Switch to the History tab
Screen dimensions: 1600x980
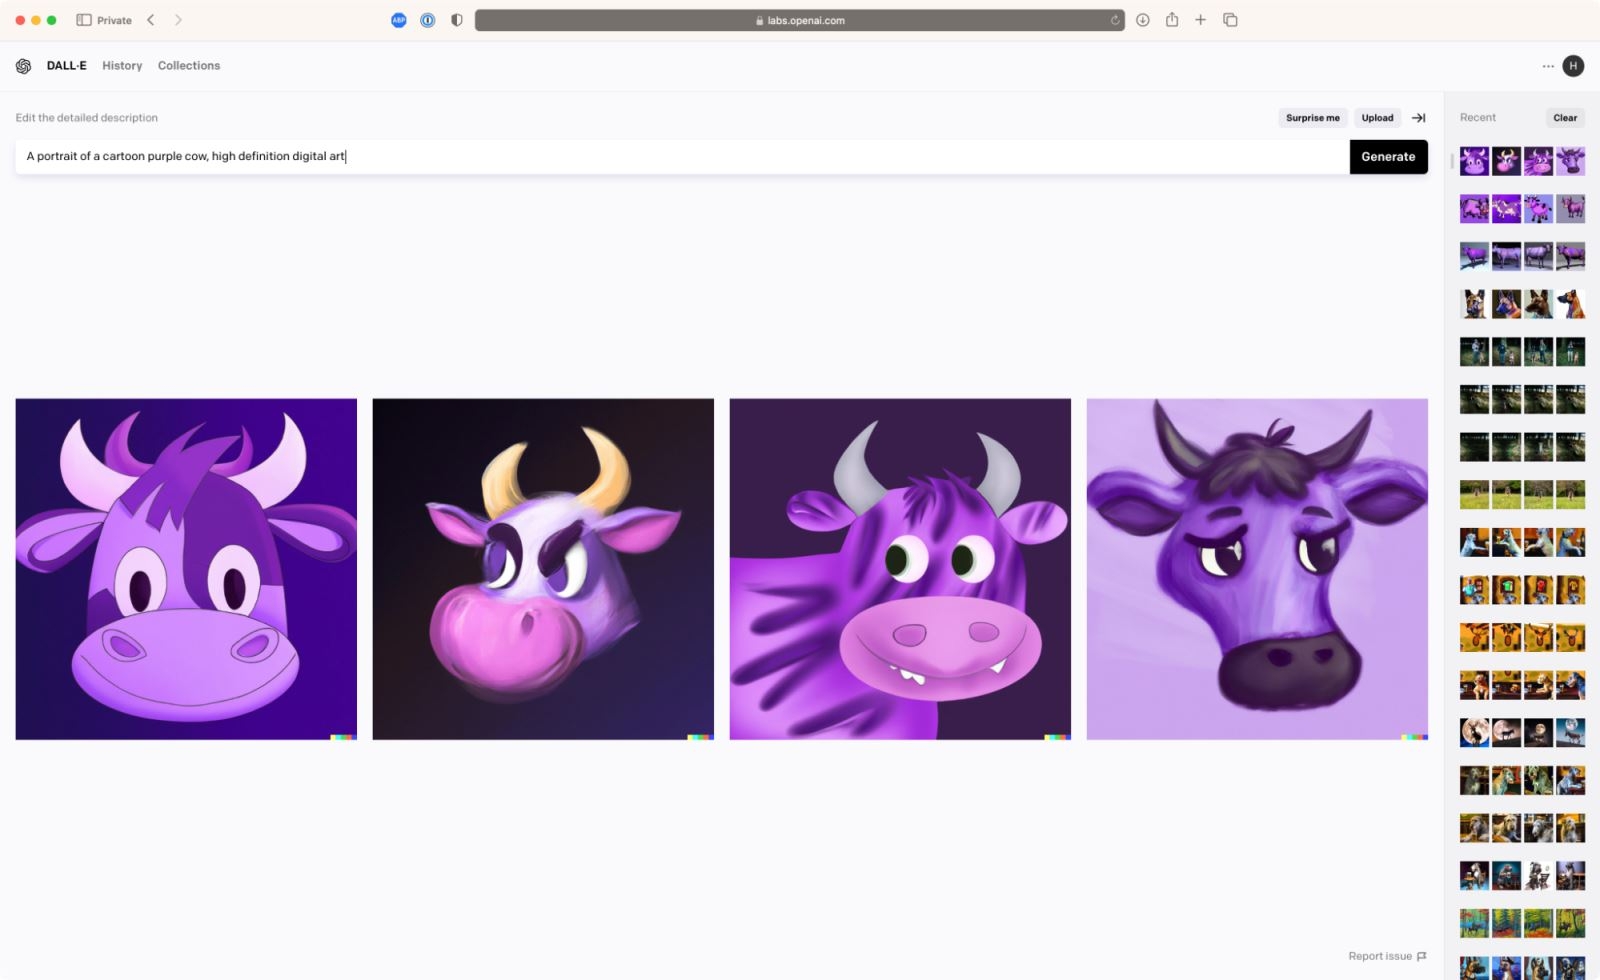point(122,66)
